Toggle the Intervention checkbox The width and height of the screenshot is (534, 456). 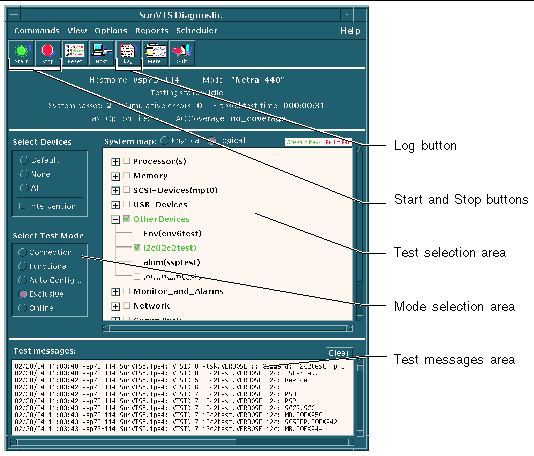(22, 206)
